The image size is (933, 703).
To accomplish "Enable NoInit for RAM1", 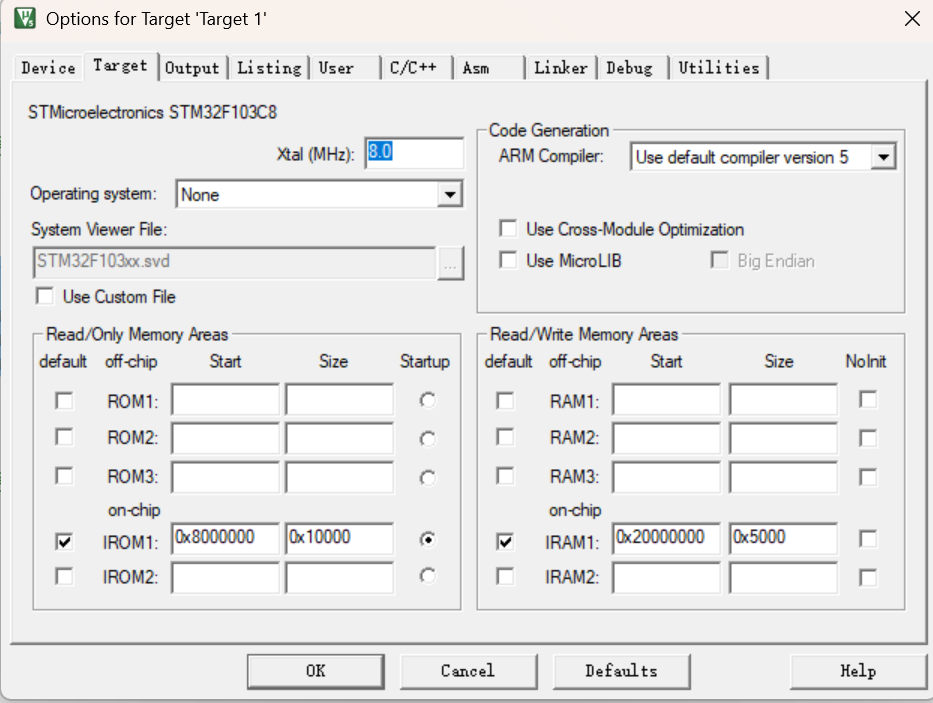I will [x=868, y=399].
